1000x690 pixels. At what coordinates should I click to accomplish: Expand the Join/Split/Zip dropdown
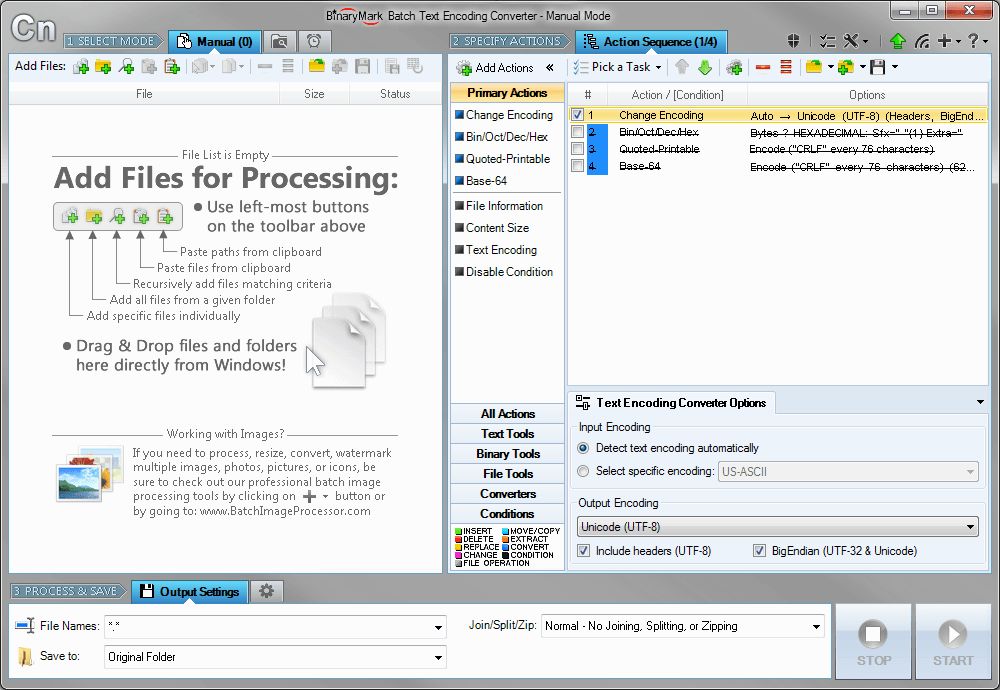tap(817, 626)
